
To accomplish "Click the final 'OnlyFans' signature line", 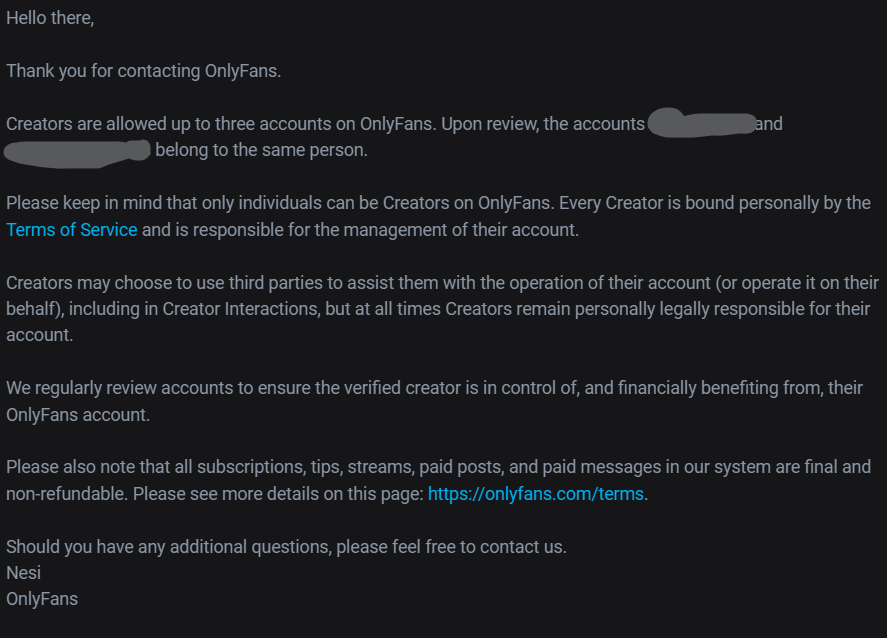I will click(42, 599).
